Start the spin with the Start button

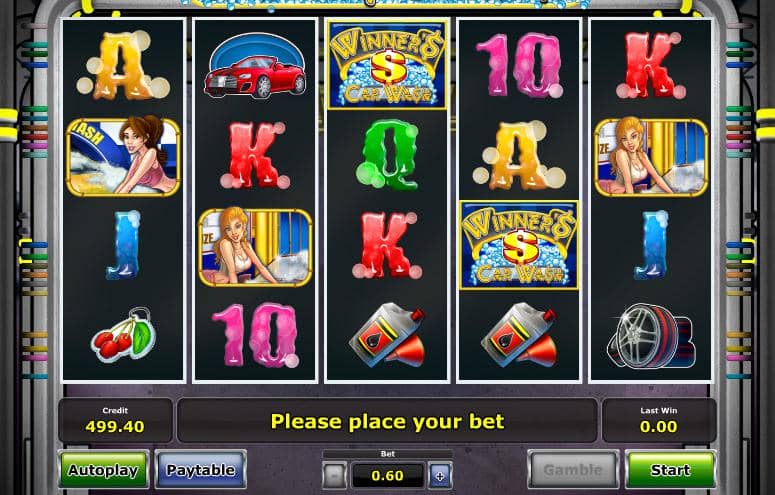(670, 470)
